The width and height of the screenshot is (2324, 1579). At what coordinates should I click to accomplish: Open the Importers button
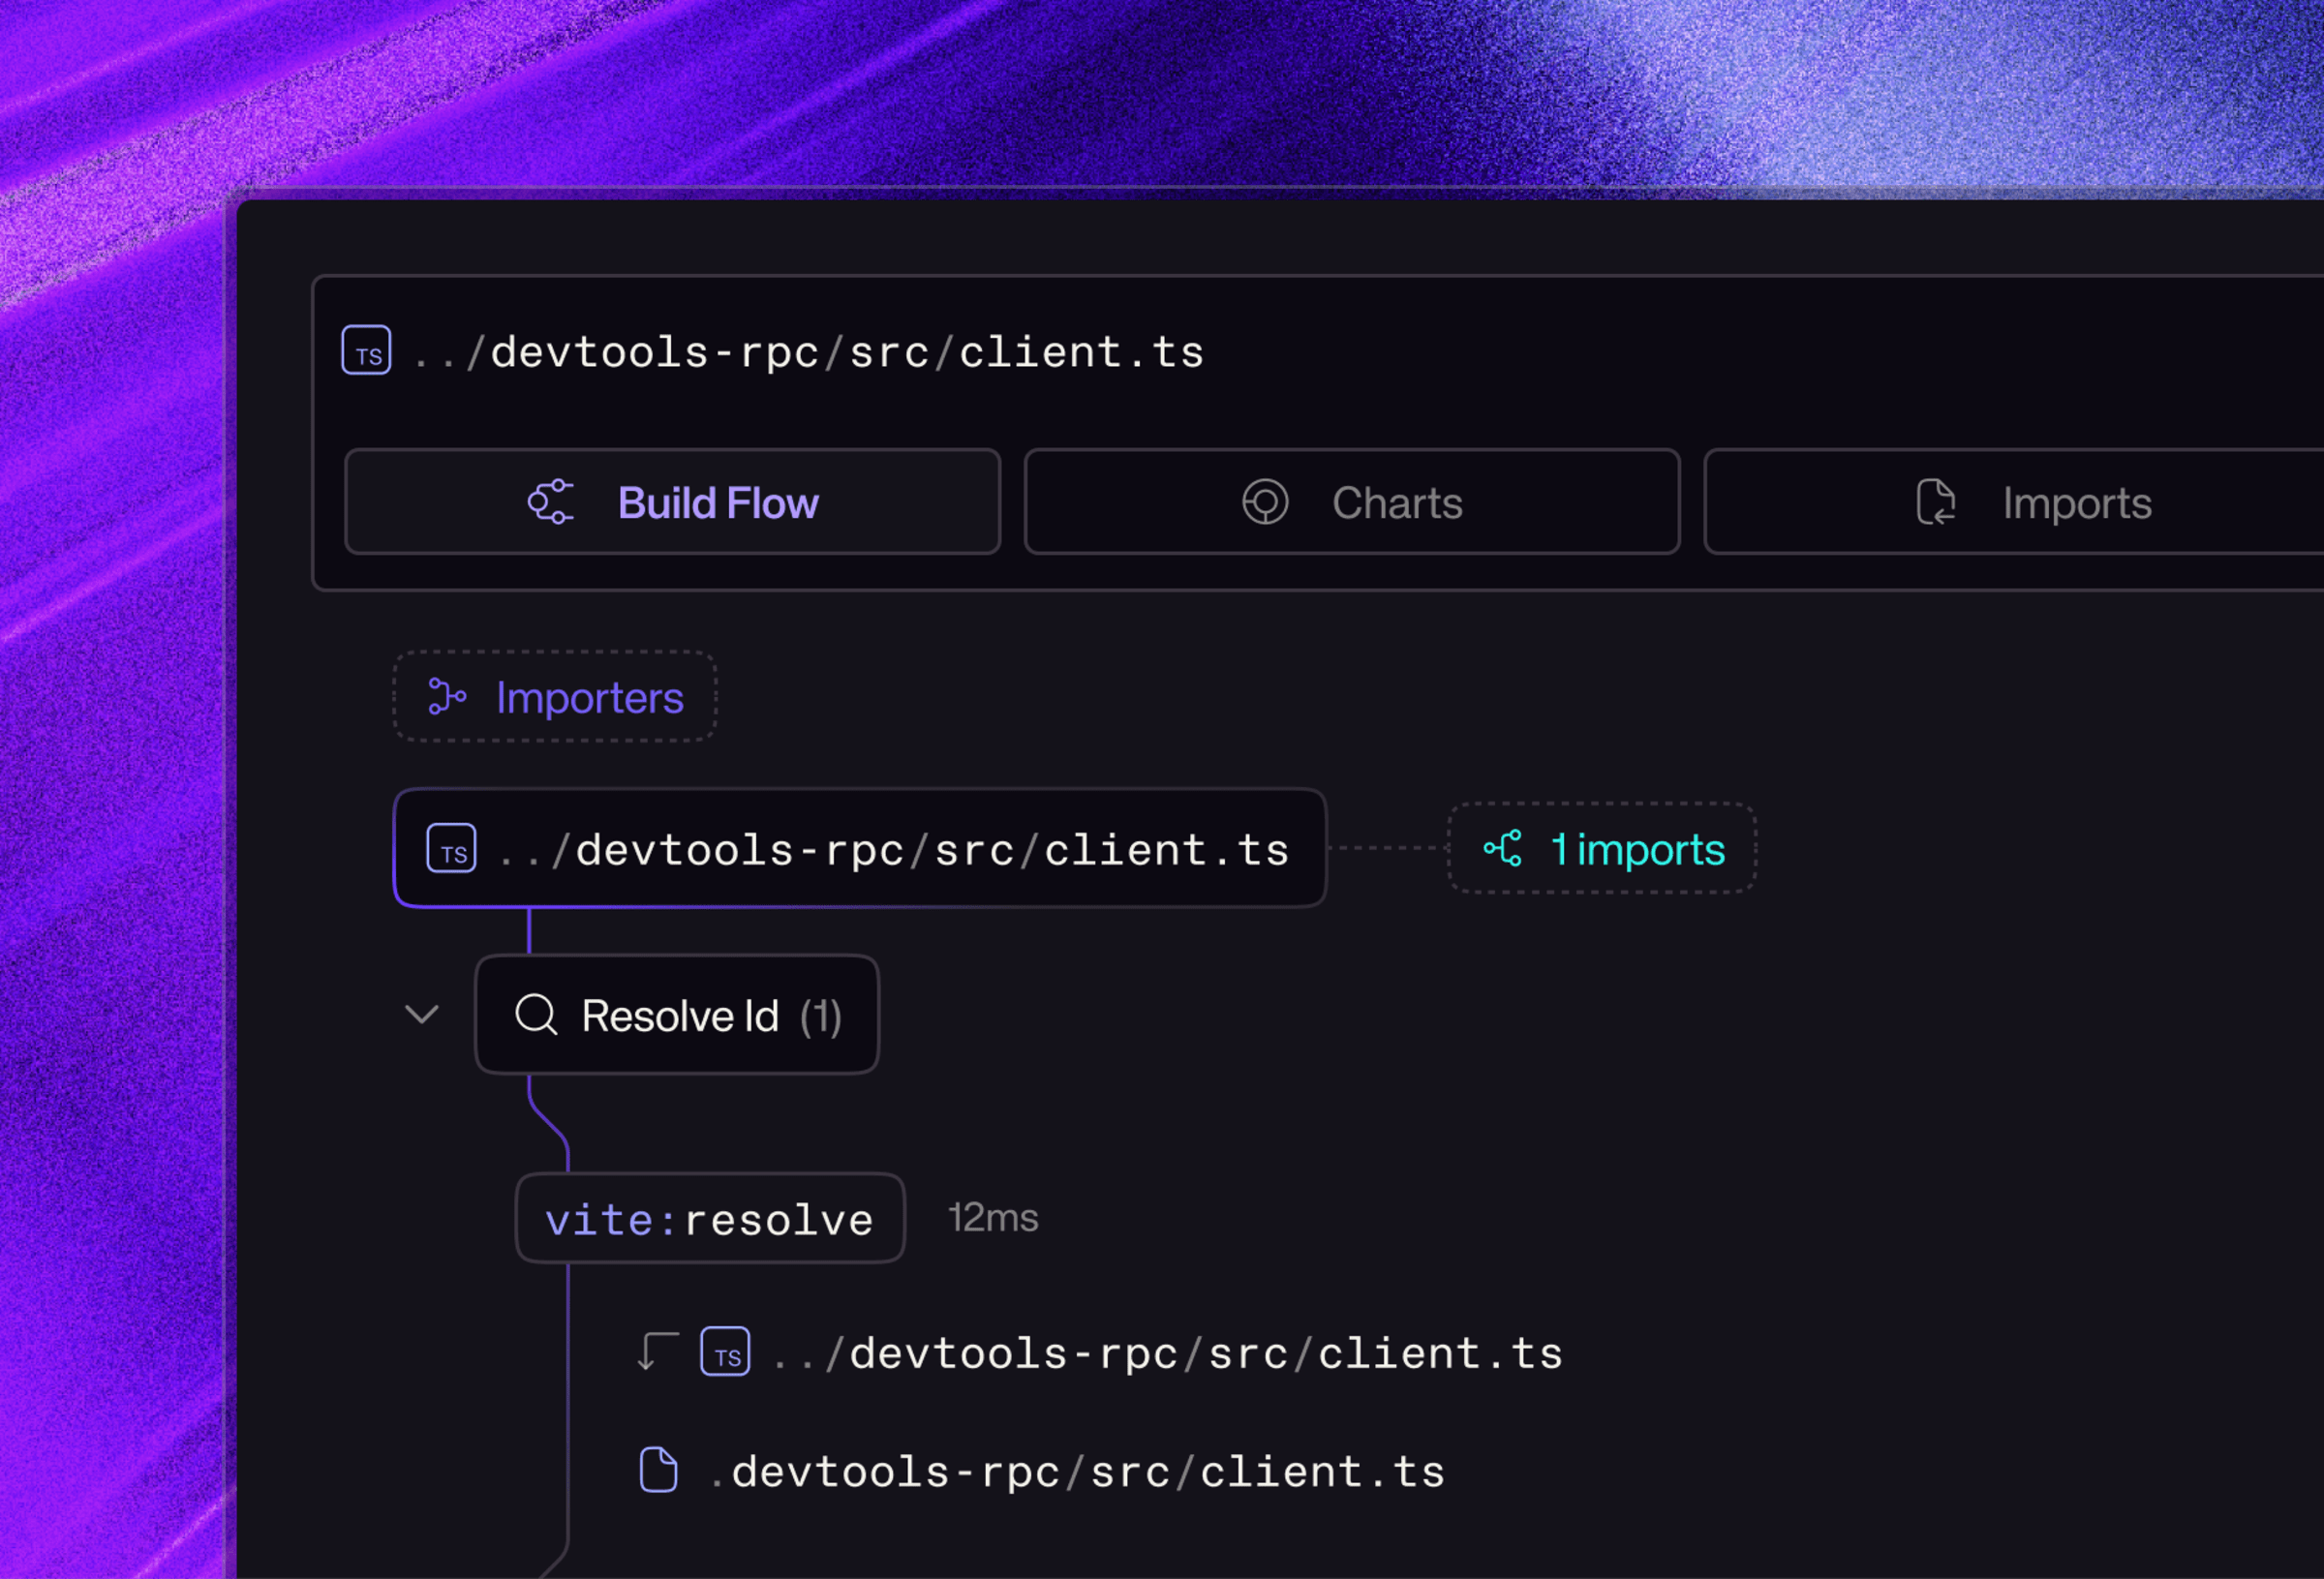555,697
